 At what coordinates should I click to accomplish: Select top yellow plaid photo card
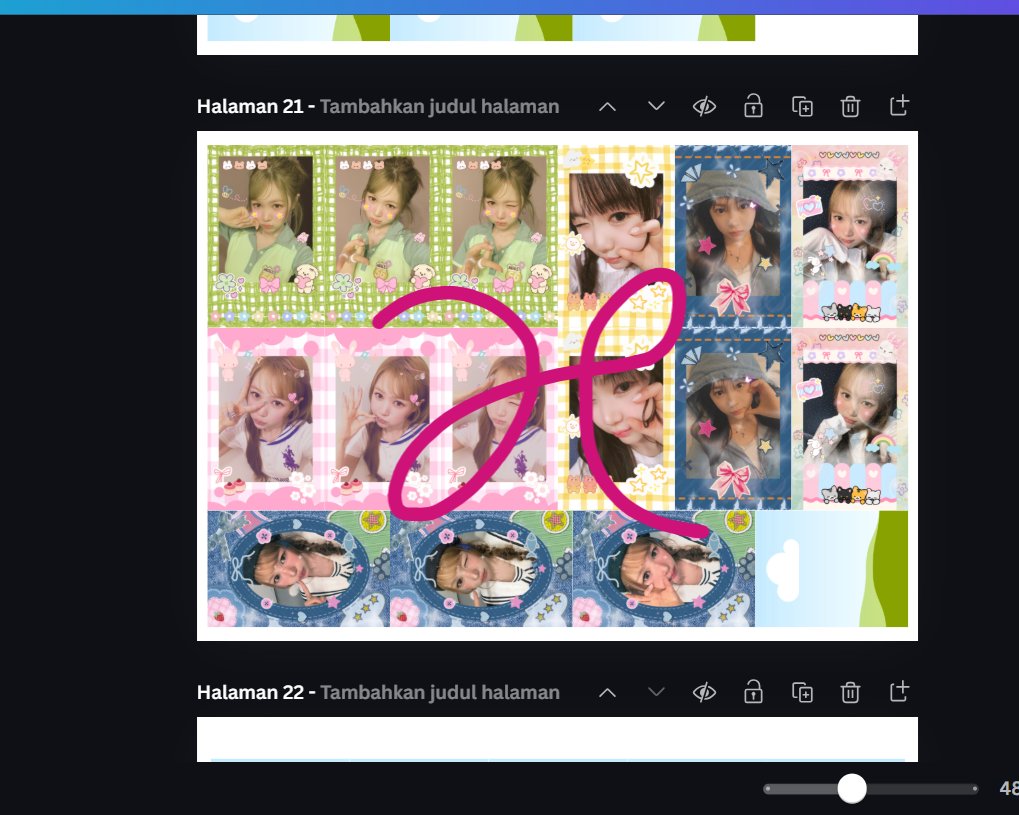[x=616, y=237]
